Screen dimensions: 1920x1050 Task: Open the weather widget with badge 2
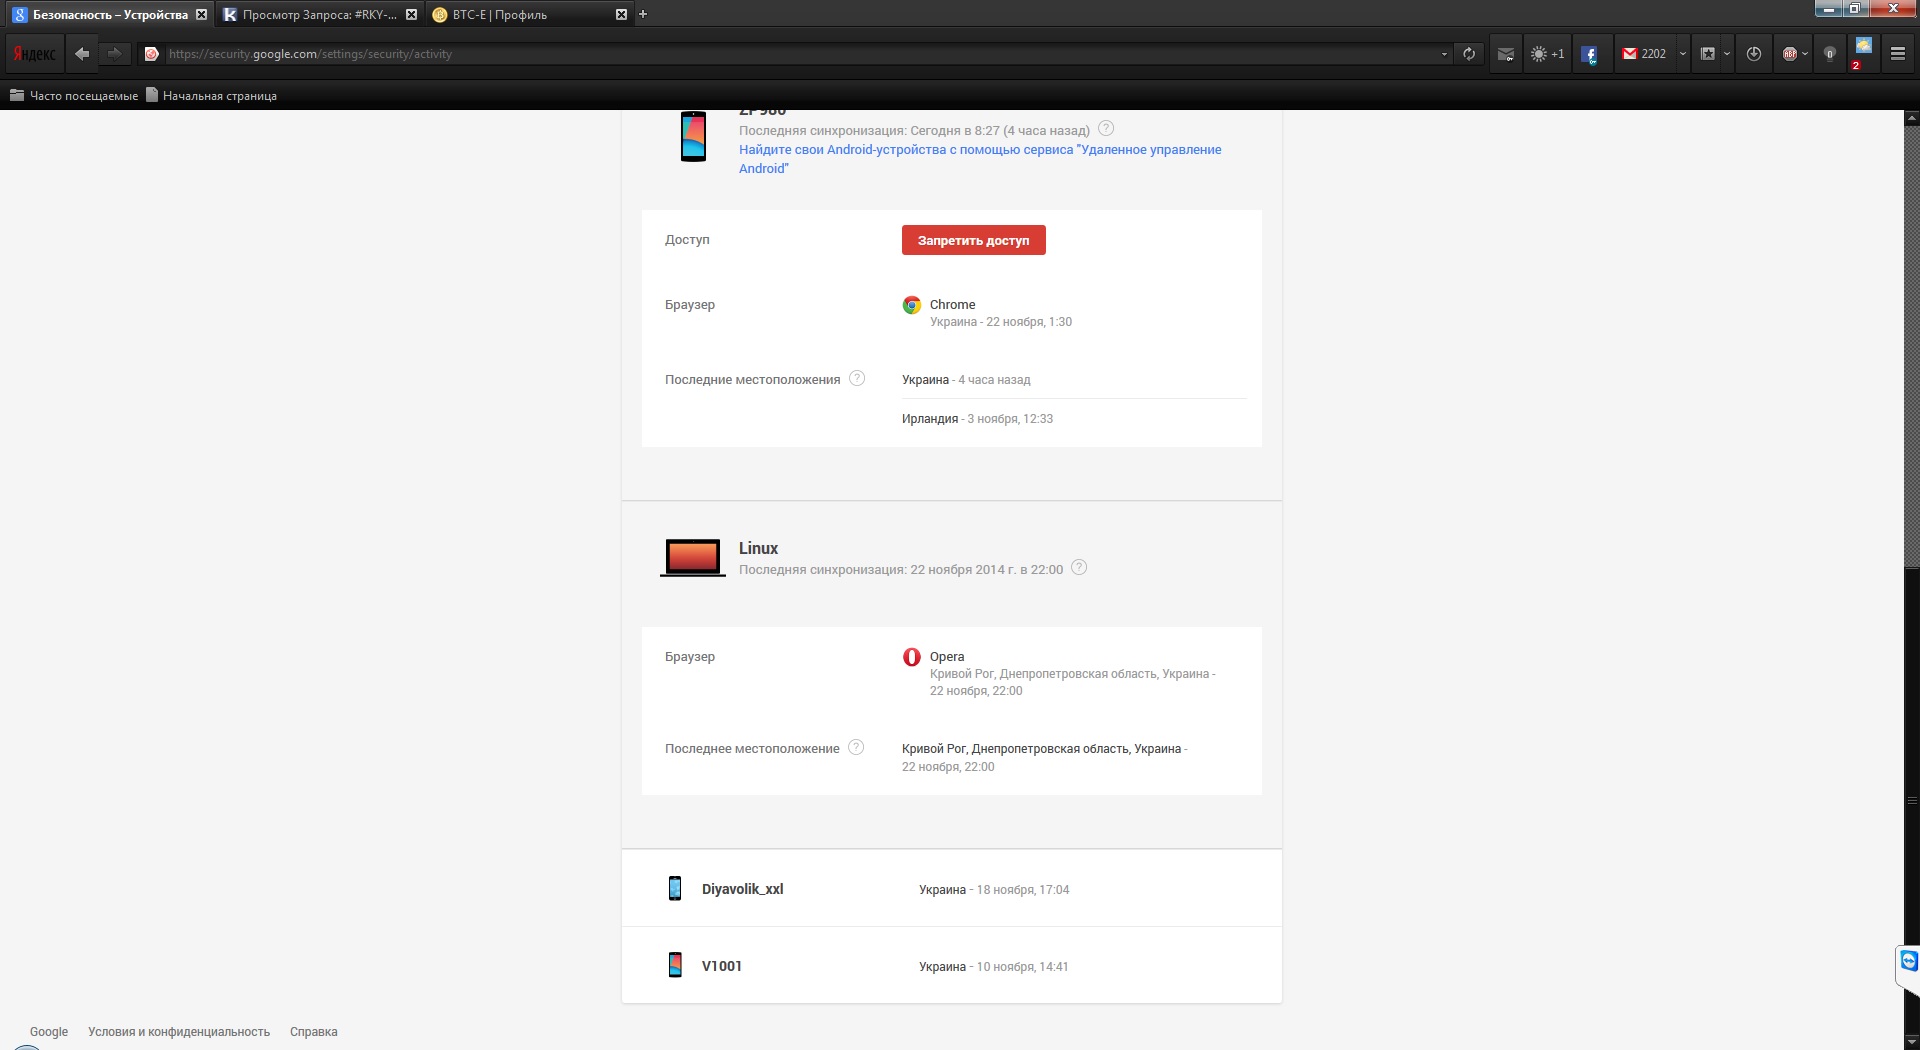[1862, 52]
